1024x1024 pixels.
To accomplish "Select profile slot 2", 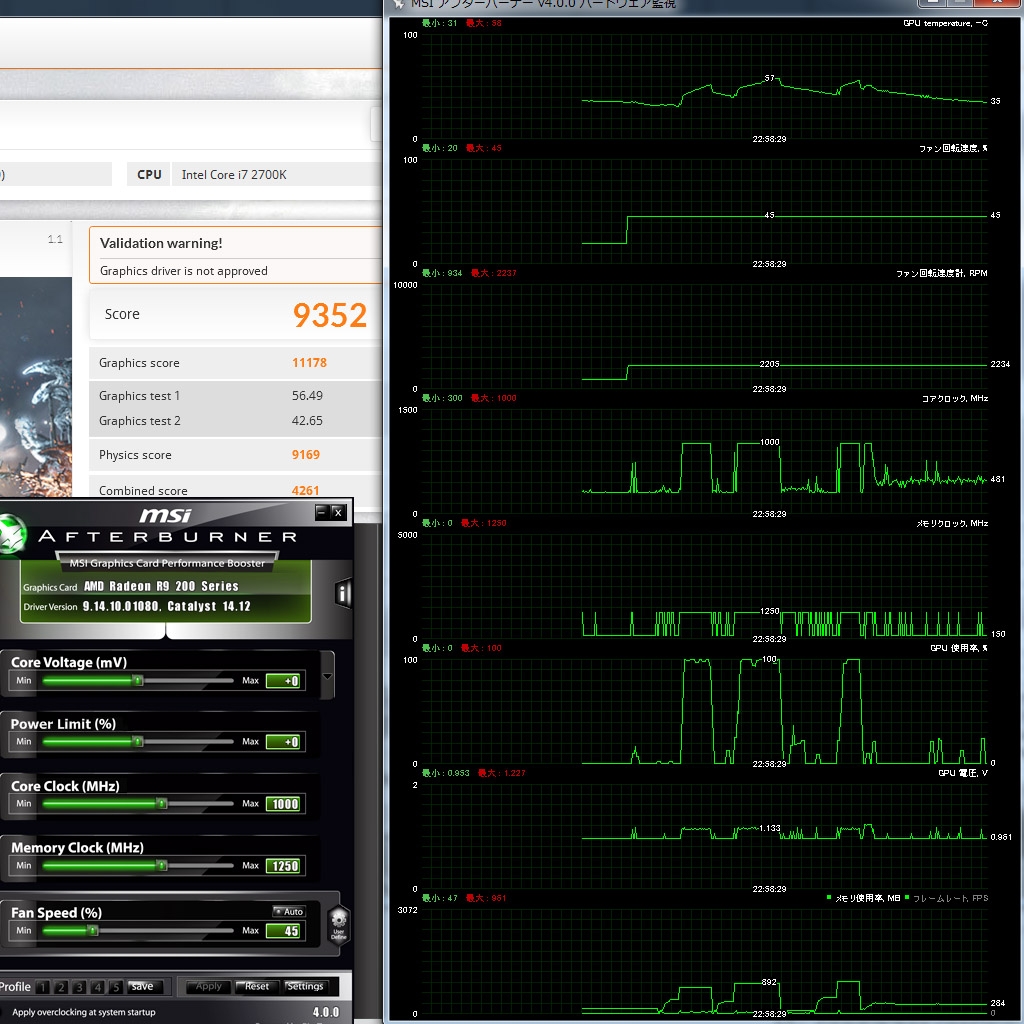I will (61, 987).
